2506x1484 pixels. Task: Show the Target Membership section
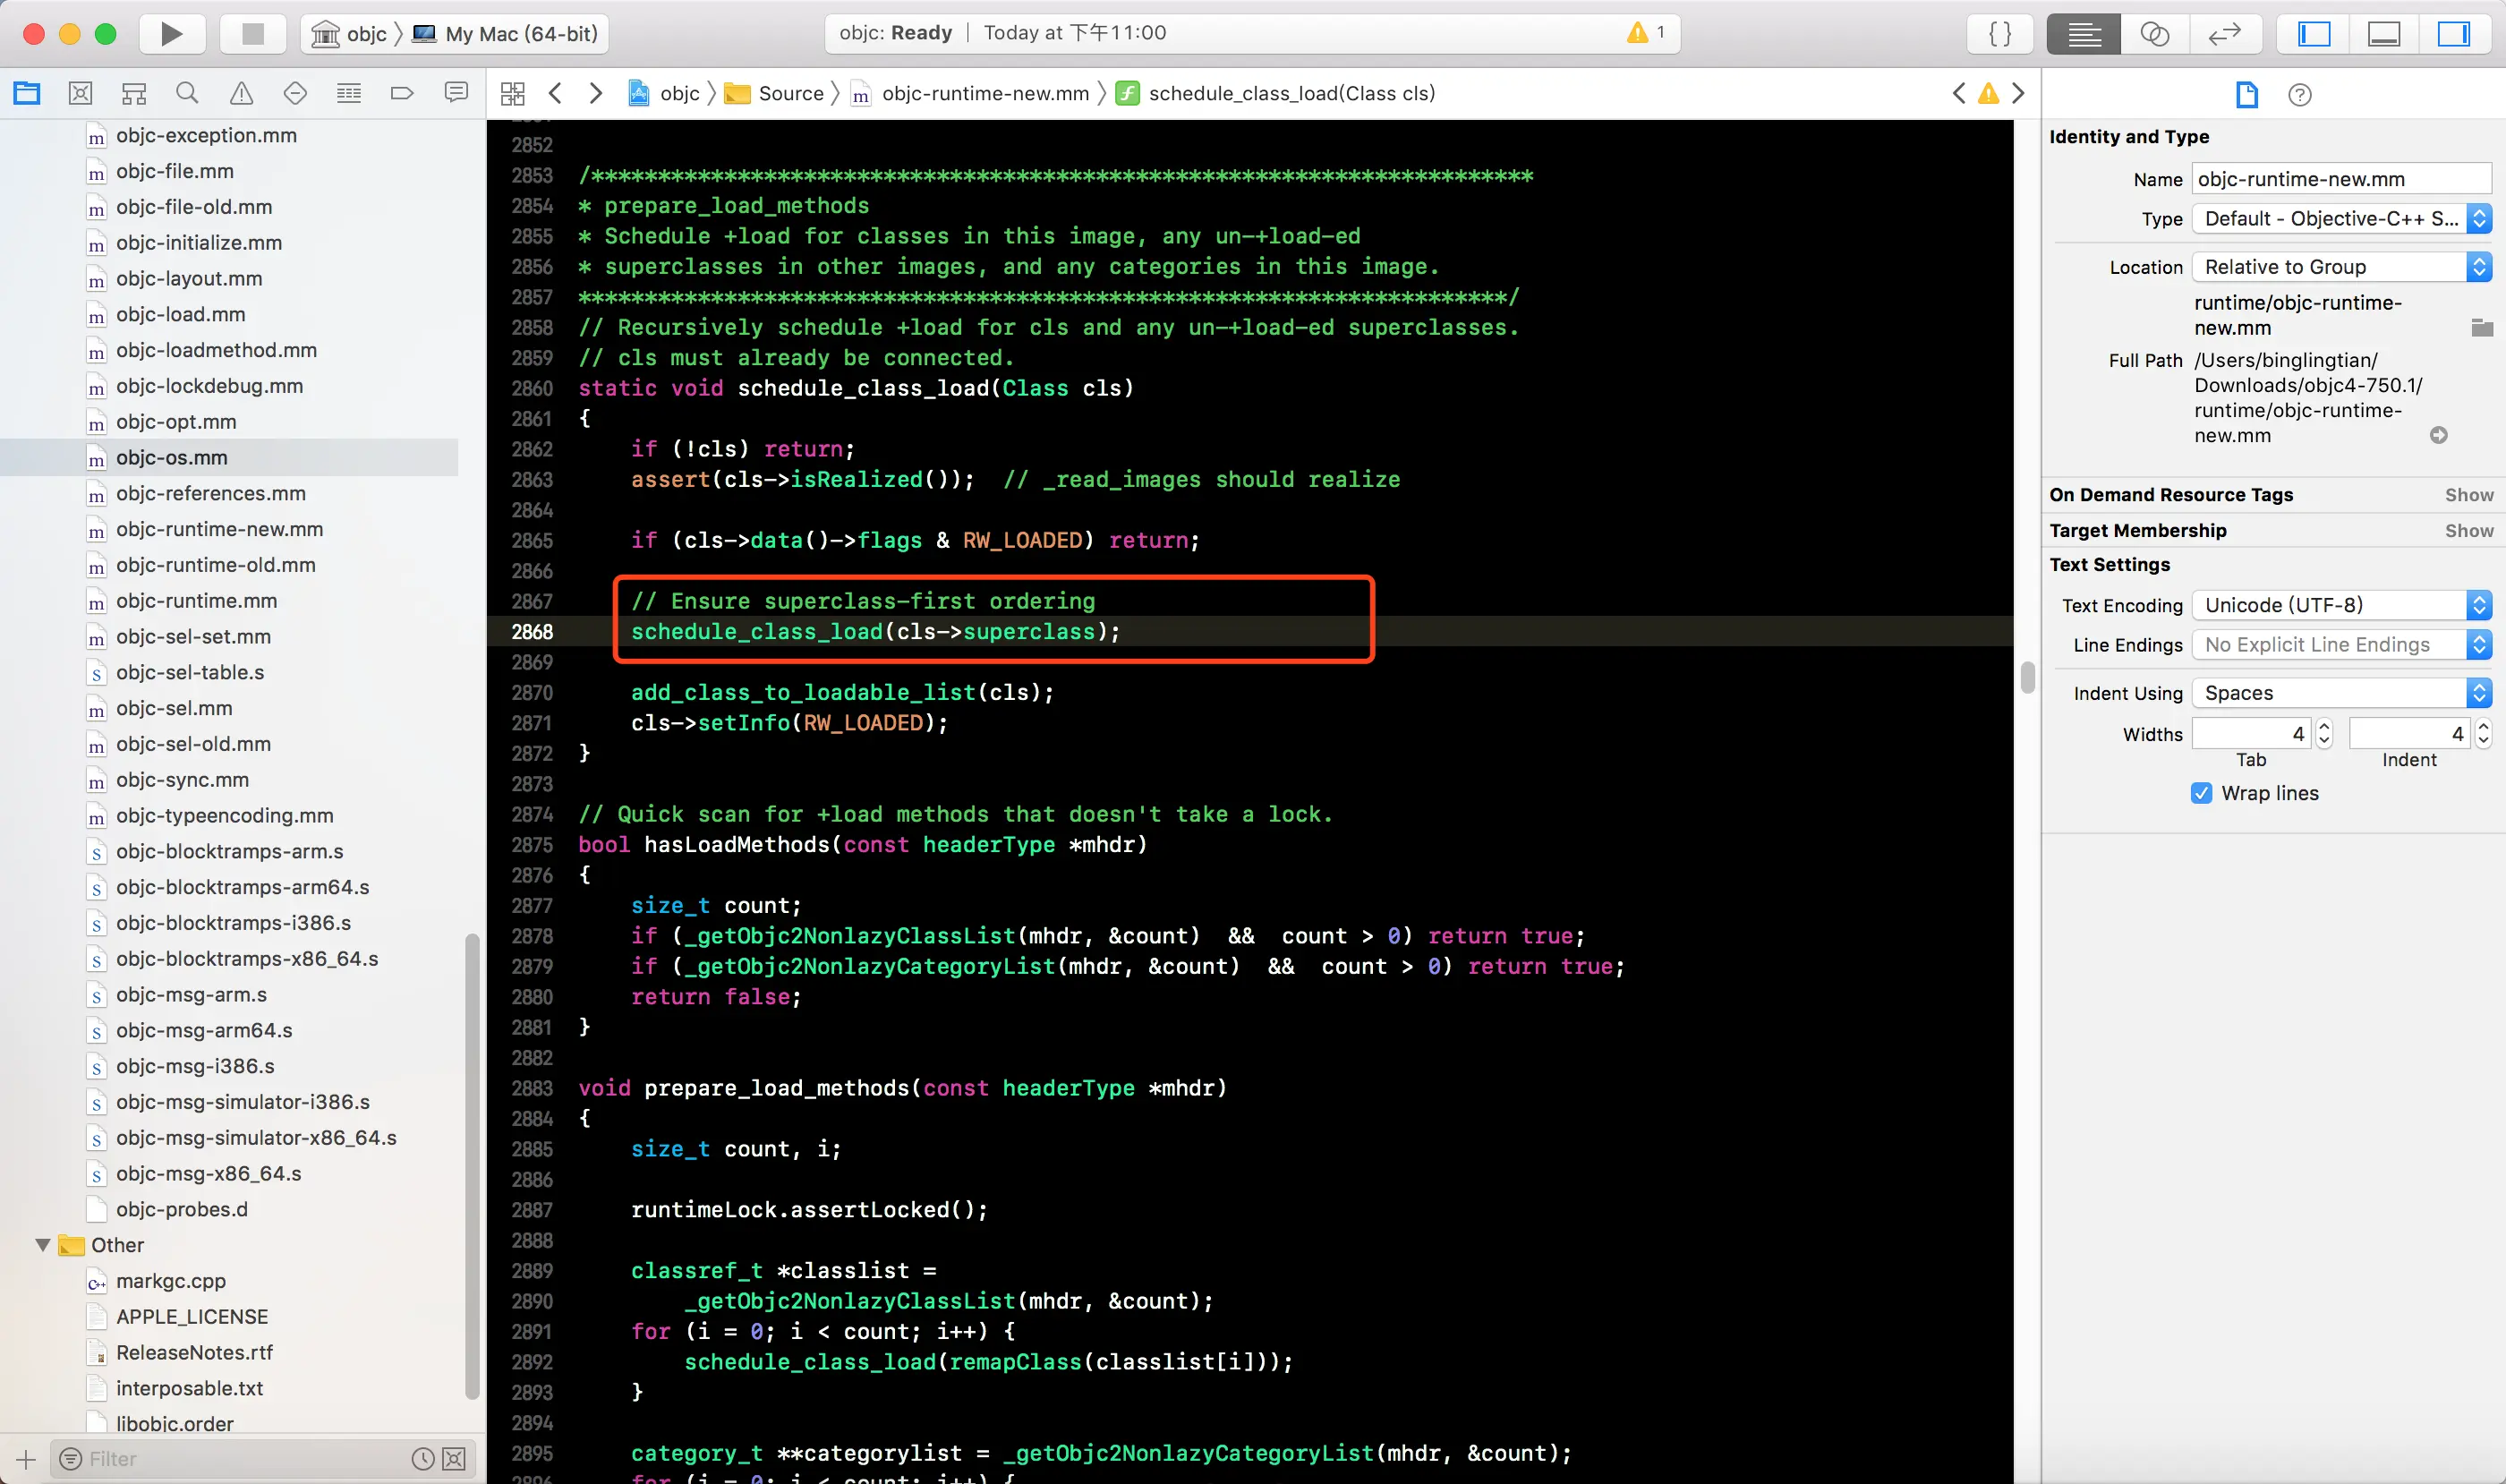[x=2468, y=531]
